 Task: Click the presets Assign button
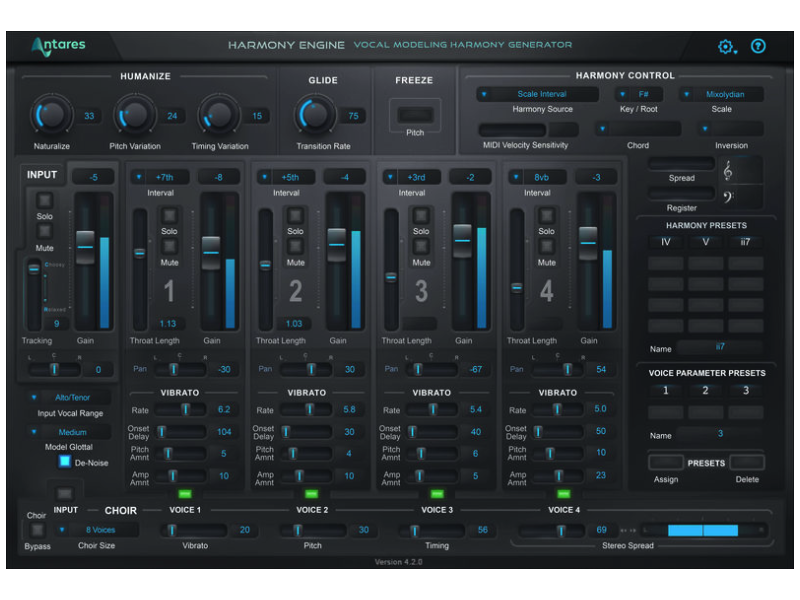666,462
